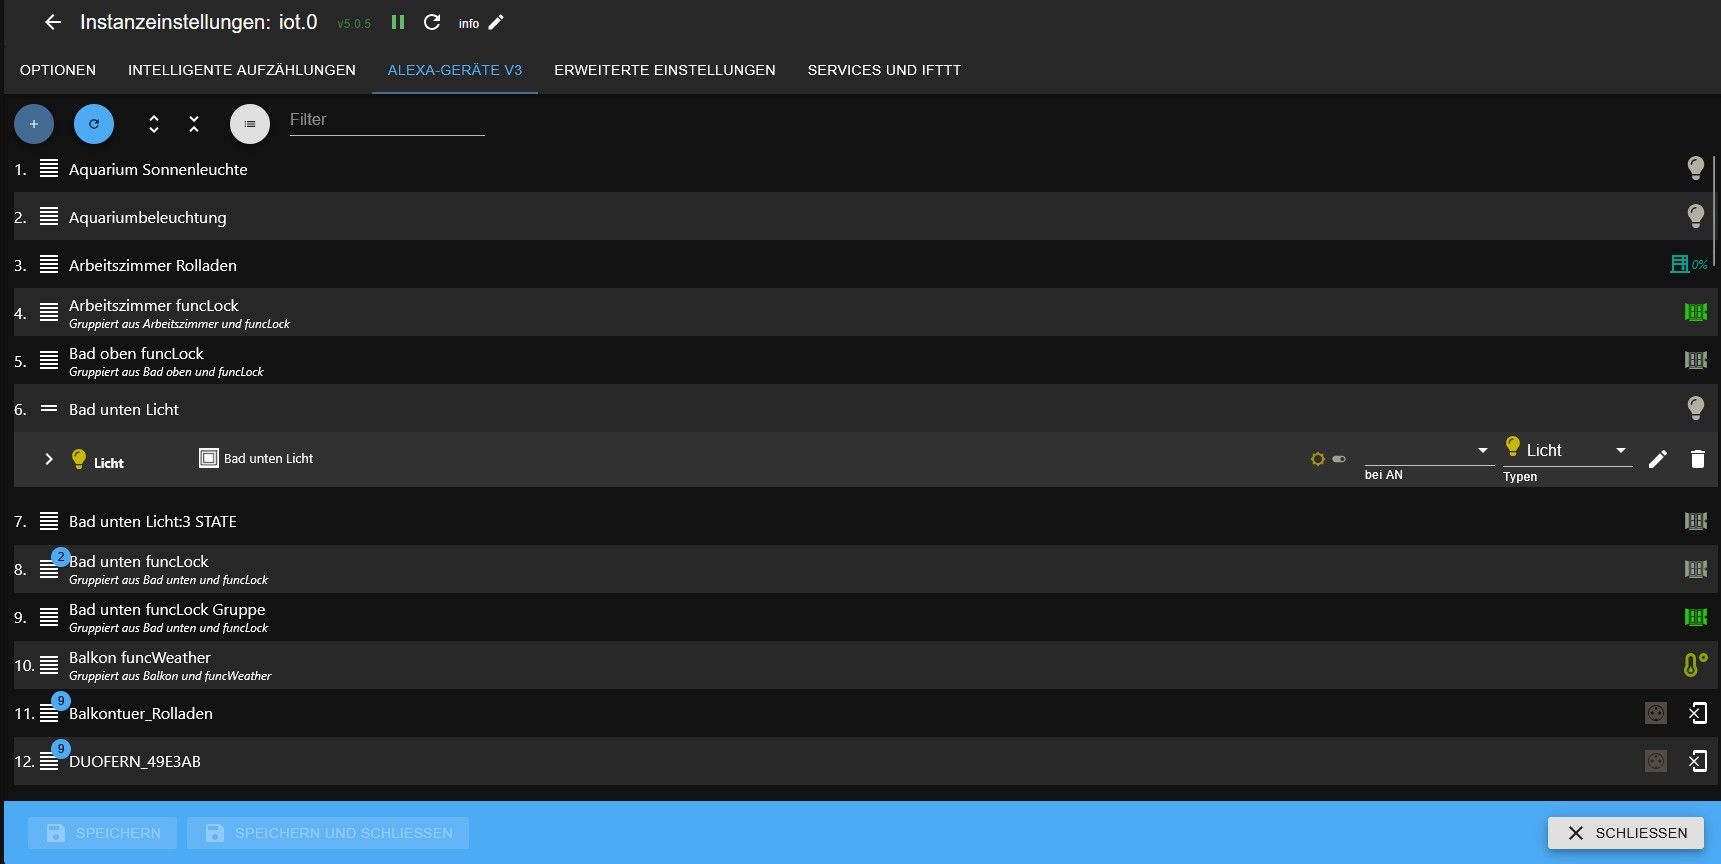Click the window icon of Bad unten Licht:3 STATE

pos(1696,521)
